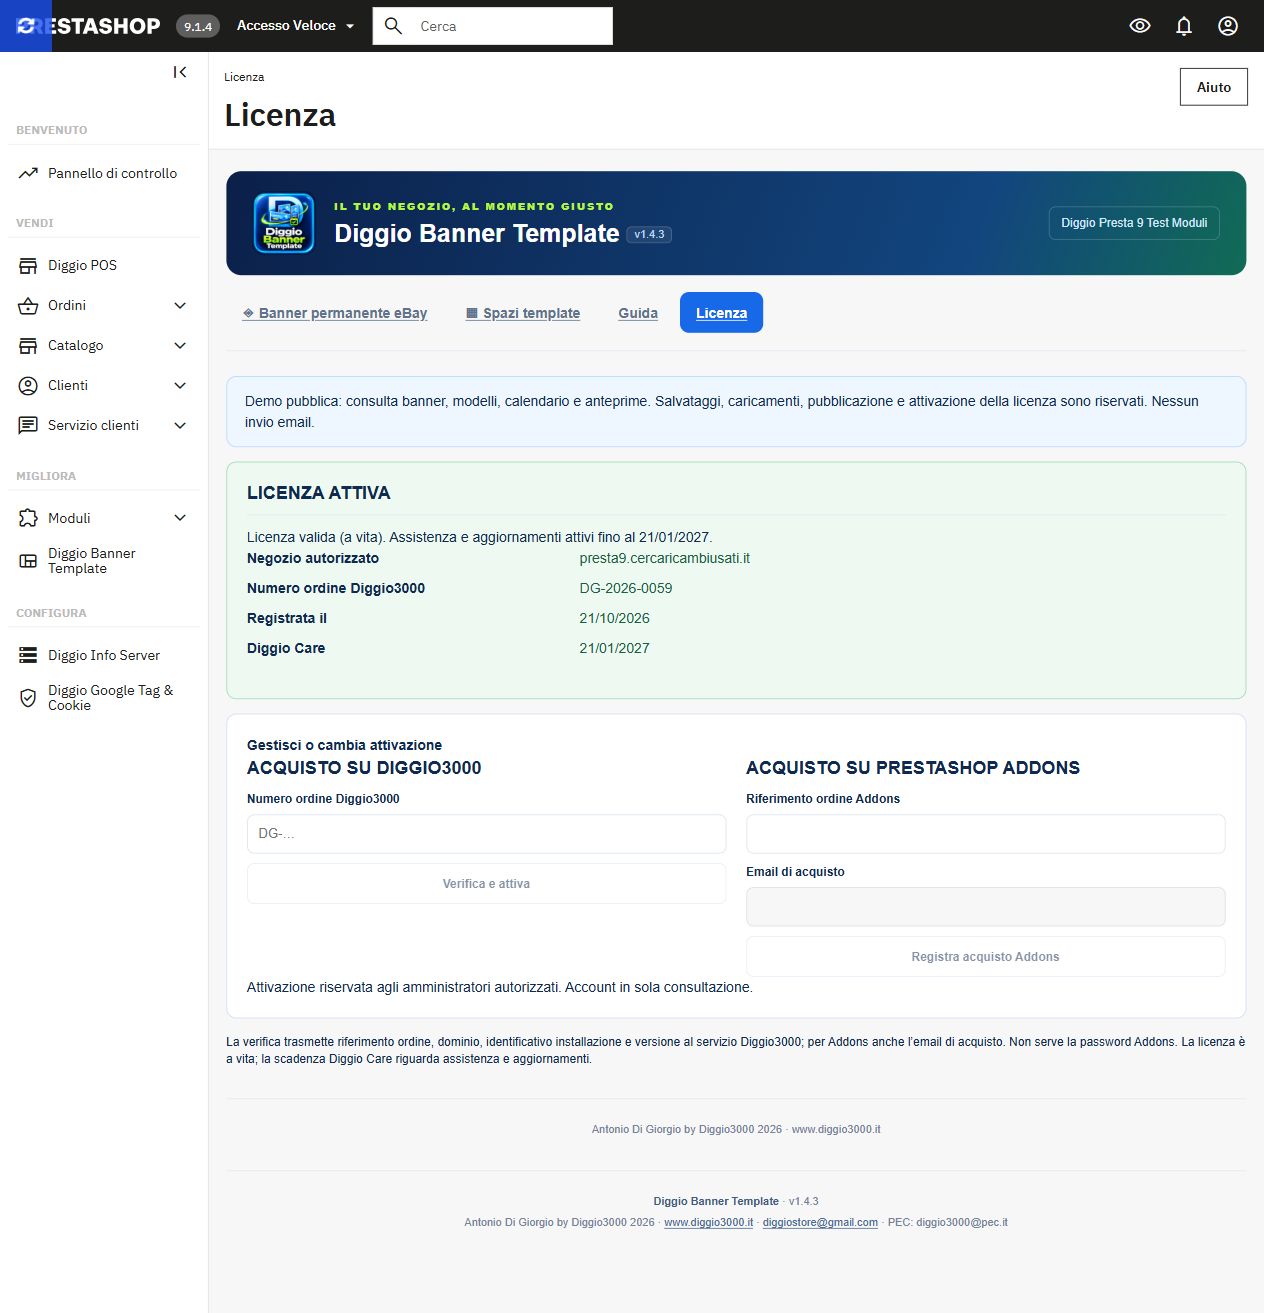Click the PrestaShop logo in header
The height and width of the screenshot is (1313, 1264).
88,26
